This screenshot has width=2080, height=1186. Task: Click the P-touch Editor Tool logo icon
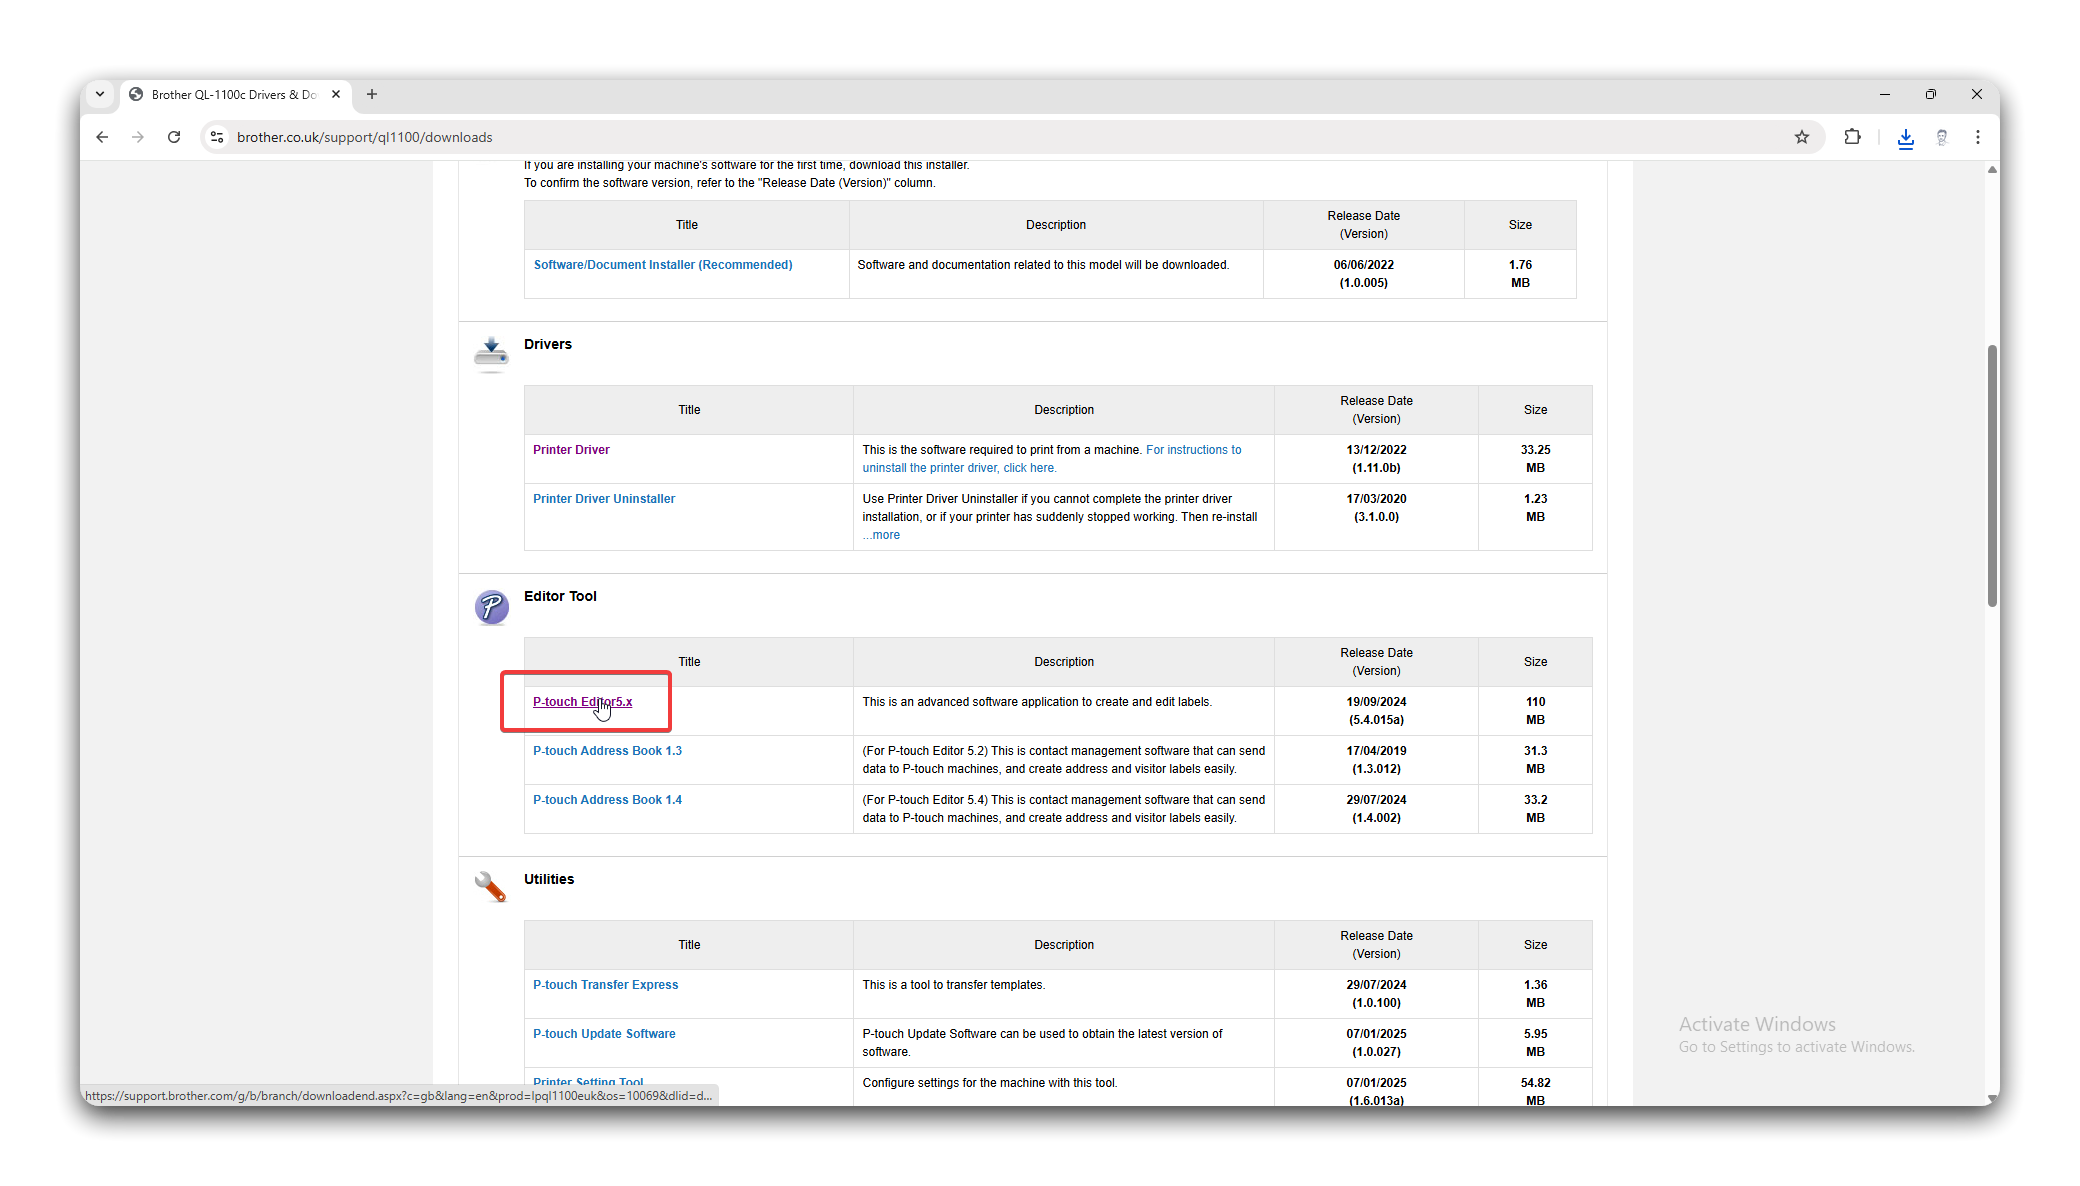(491, 606)
